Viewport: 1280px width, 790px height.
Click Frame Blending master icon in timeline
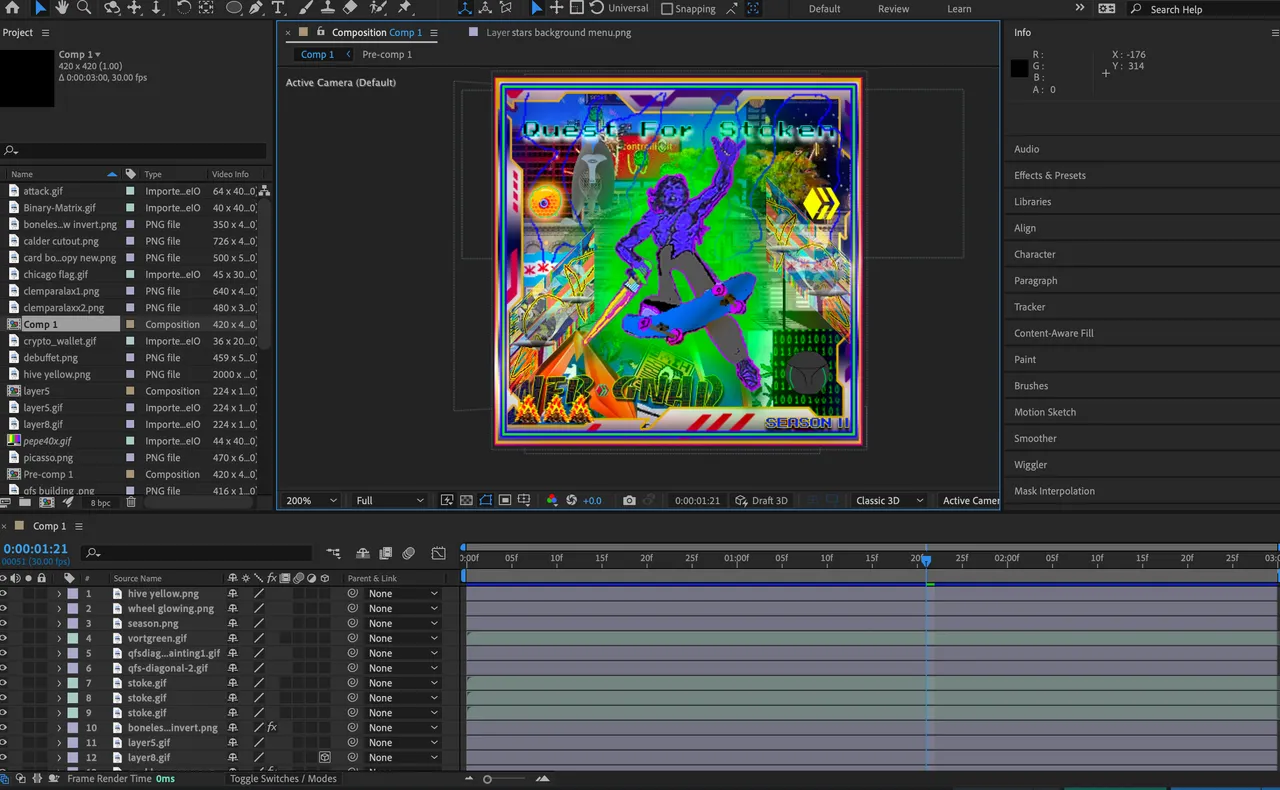pos(385,553)
